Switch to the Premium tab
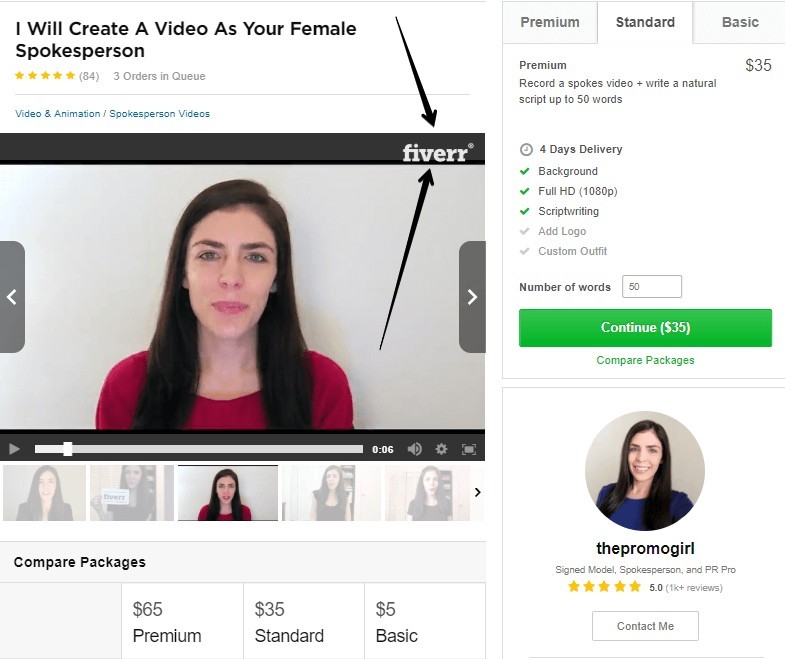The image size is (785, 659). pyautogui.click(x=550, y=23)
